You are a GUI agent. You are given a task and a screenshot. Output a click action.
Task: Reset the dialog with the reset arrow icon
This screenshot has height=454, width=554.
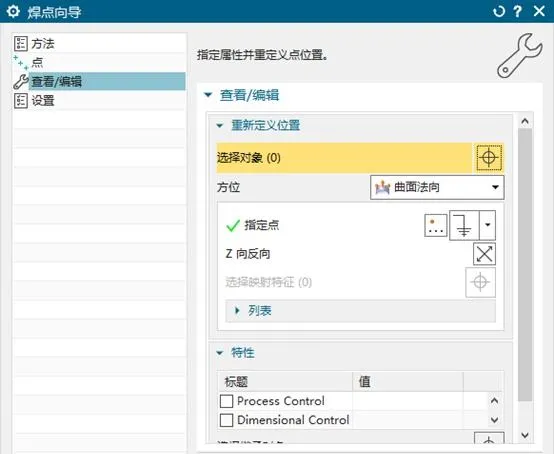[499, 12]
